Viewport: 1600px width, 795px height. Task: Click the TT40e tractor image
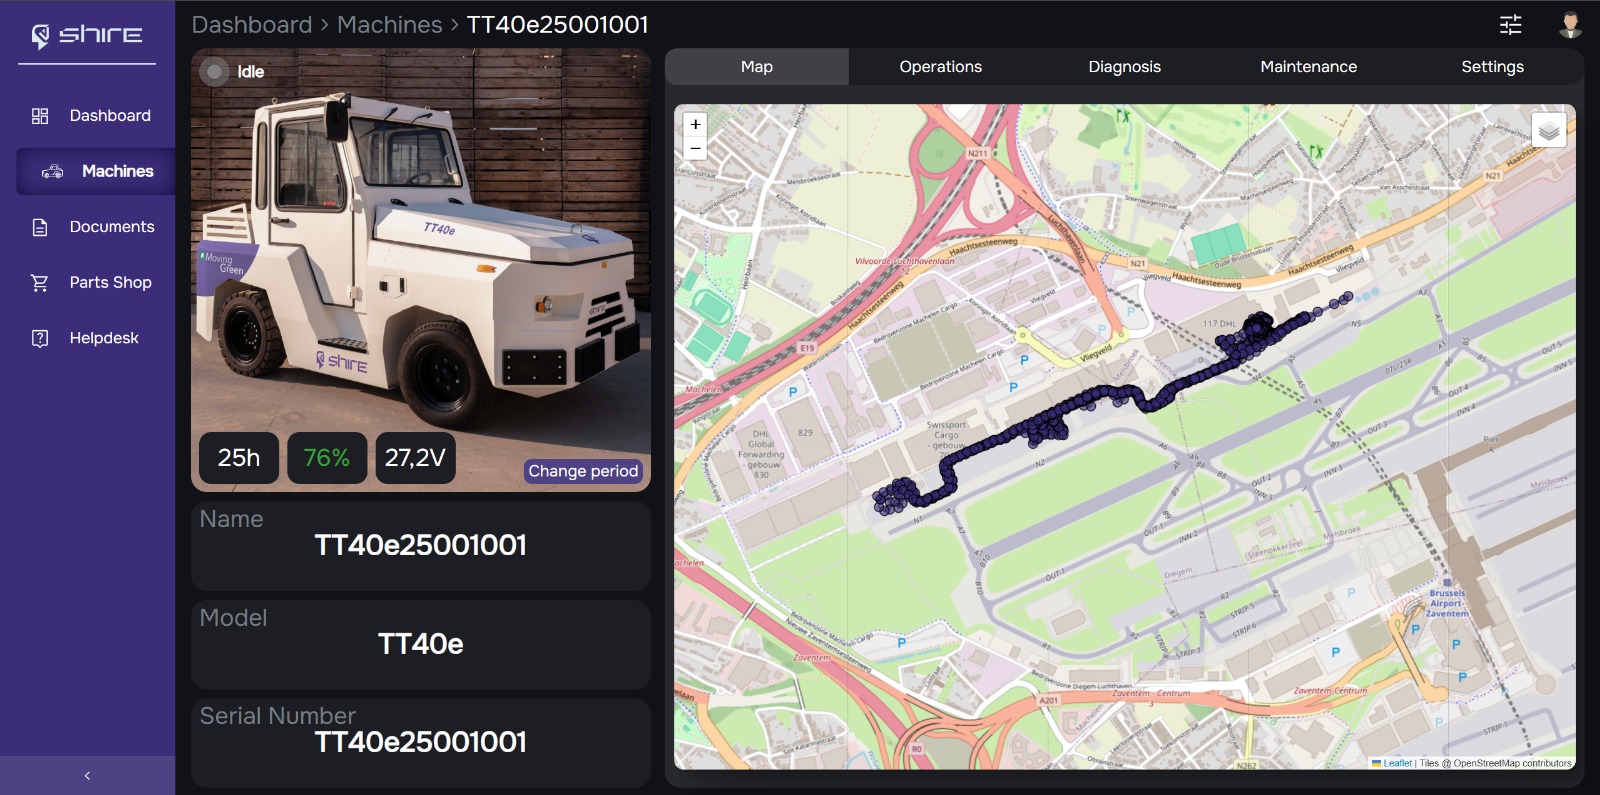(x=420, y=260)
